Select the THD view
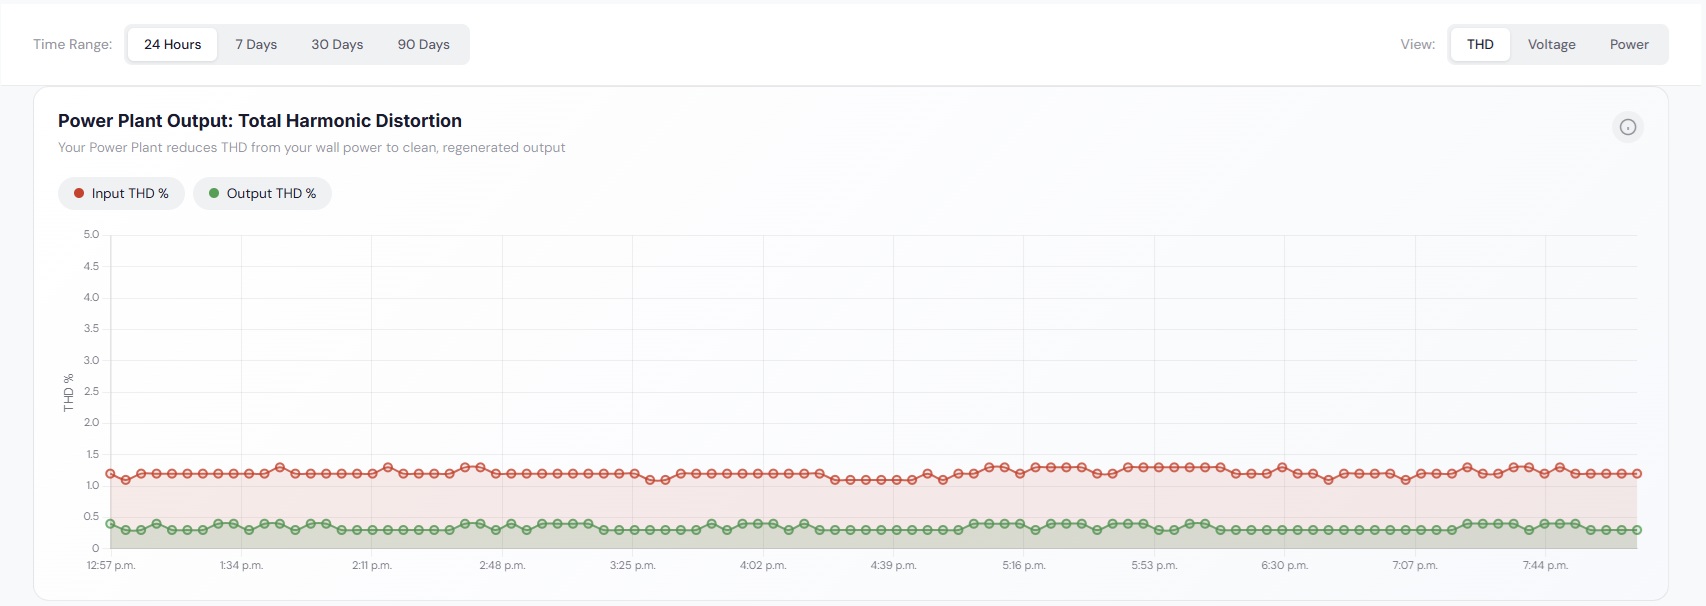This screenshot has width=1706, height=606. pyautogui.click(x=1480, y=45)
